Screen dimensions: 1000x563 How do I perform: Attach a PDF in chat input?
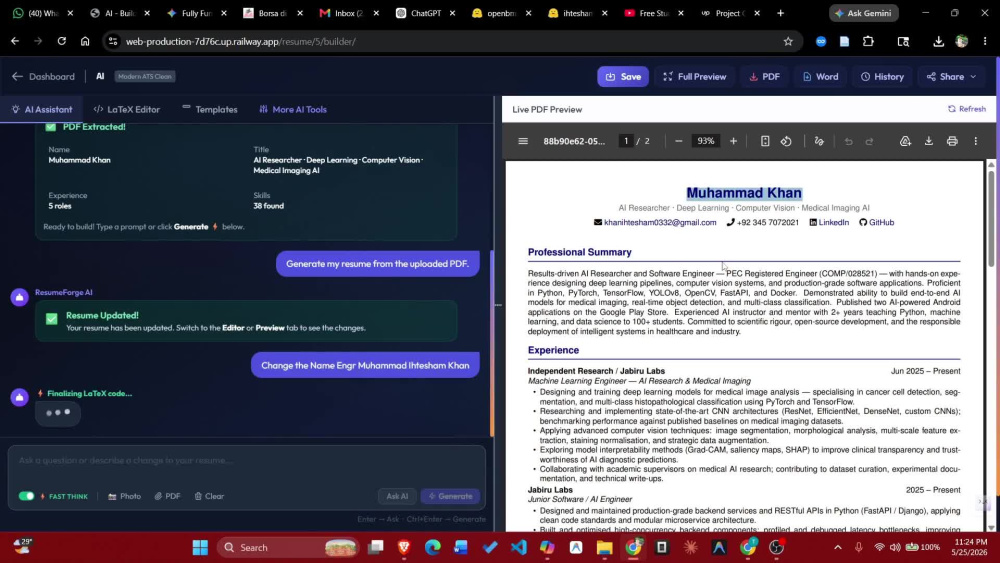pyautogui.click(x=167, y=496)
